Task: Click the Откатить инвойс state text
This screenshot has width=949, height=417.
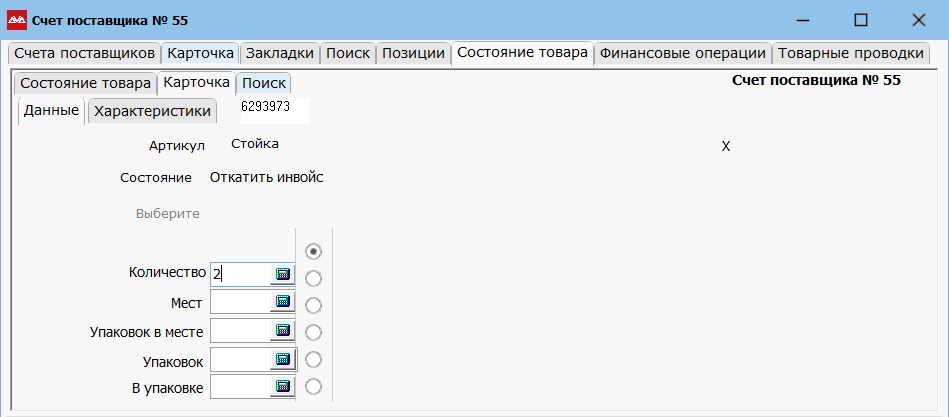Action: click(266, 178)
